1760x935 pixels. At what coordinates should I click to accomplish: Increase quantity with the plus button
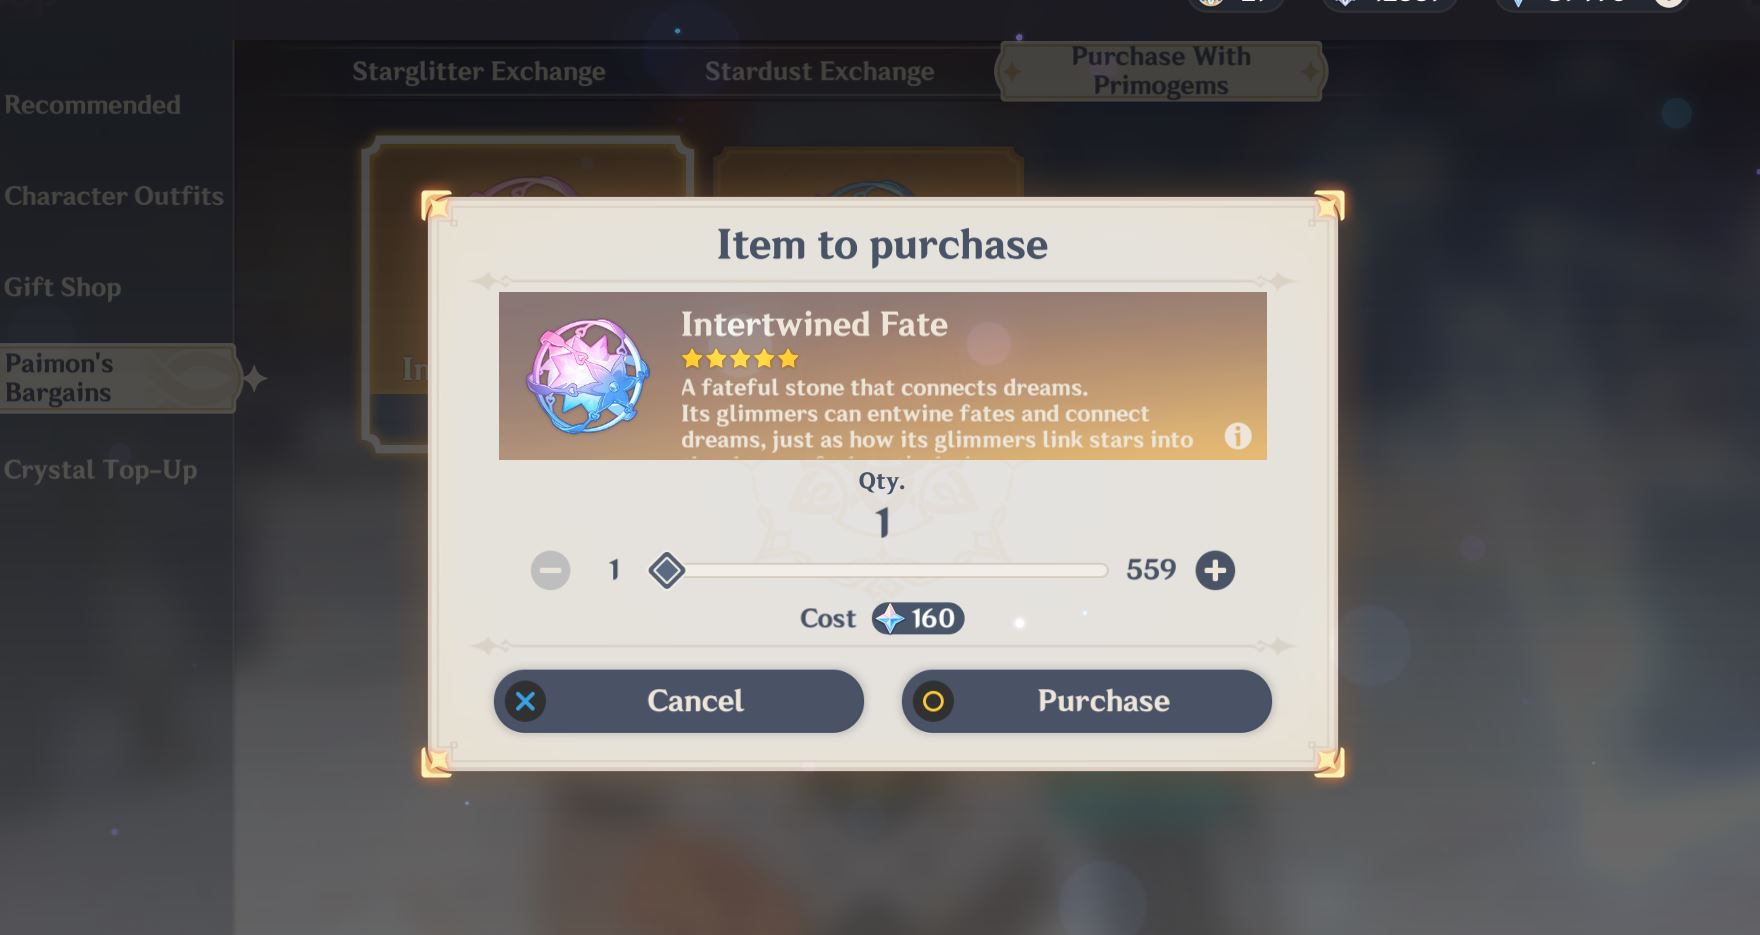click(1215, 570)
